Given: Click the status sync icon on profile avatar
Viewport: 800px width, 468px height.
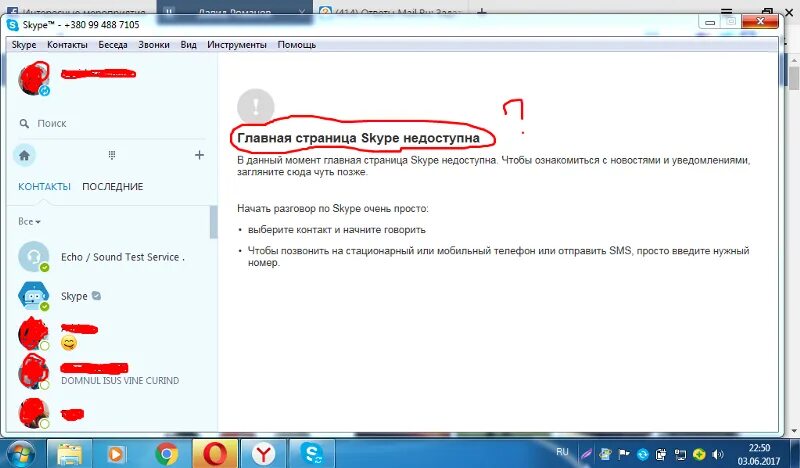Looking at the screenshot, I should click(45, 90).
